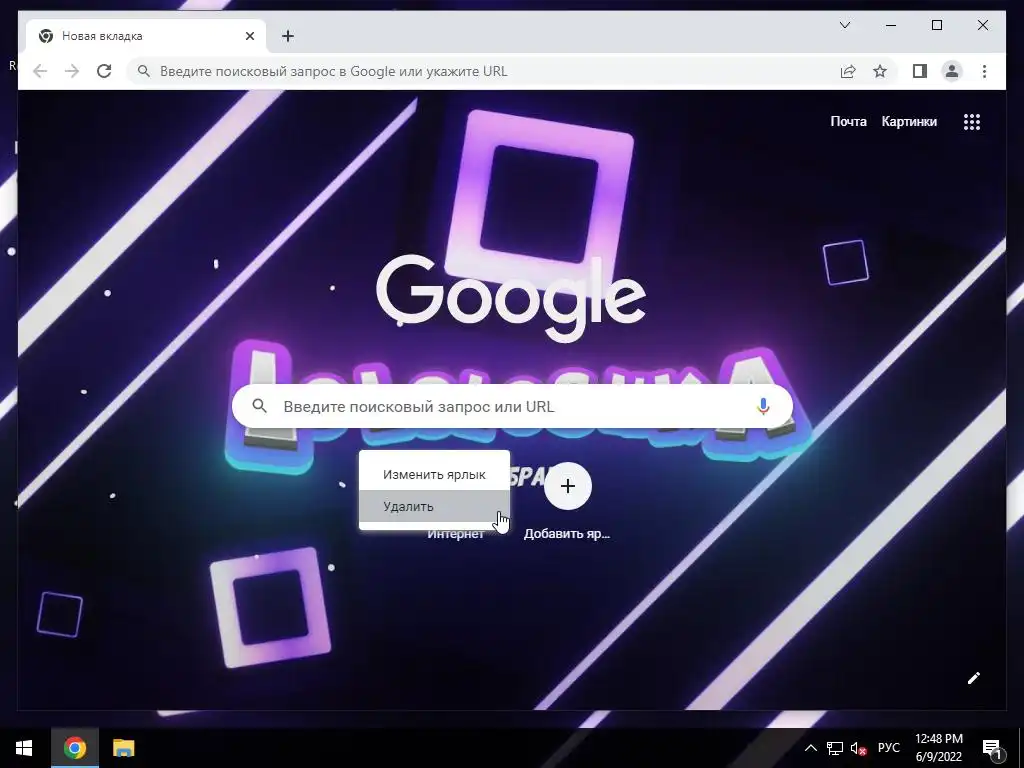Open the user profile avatar
This screenshot has width=1024, height=768.
click(952, 71)
